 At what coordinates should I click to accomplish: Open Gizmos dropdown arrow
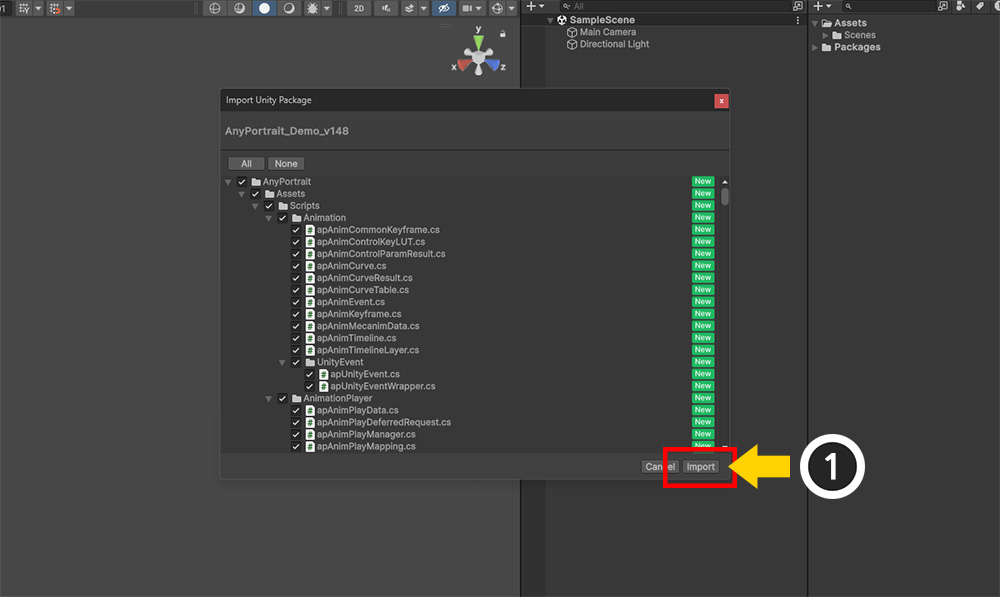(x=511, y=8)
